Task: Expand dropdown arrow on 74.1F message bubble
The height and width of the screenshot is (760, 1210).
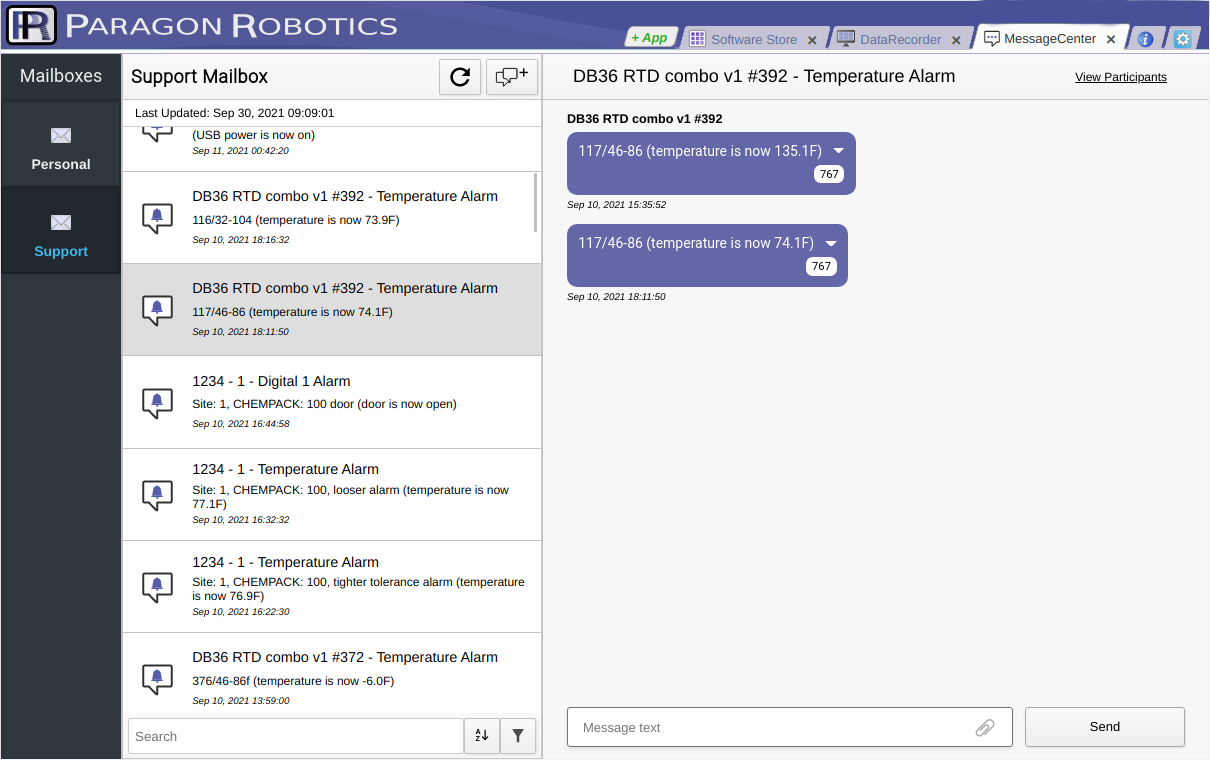Action: pos(830,243)
